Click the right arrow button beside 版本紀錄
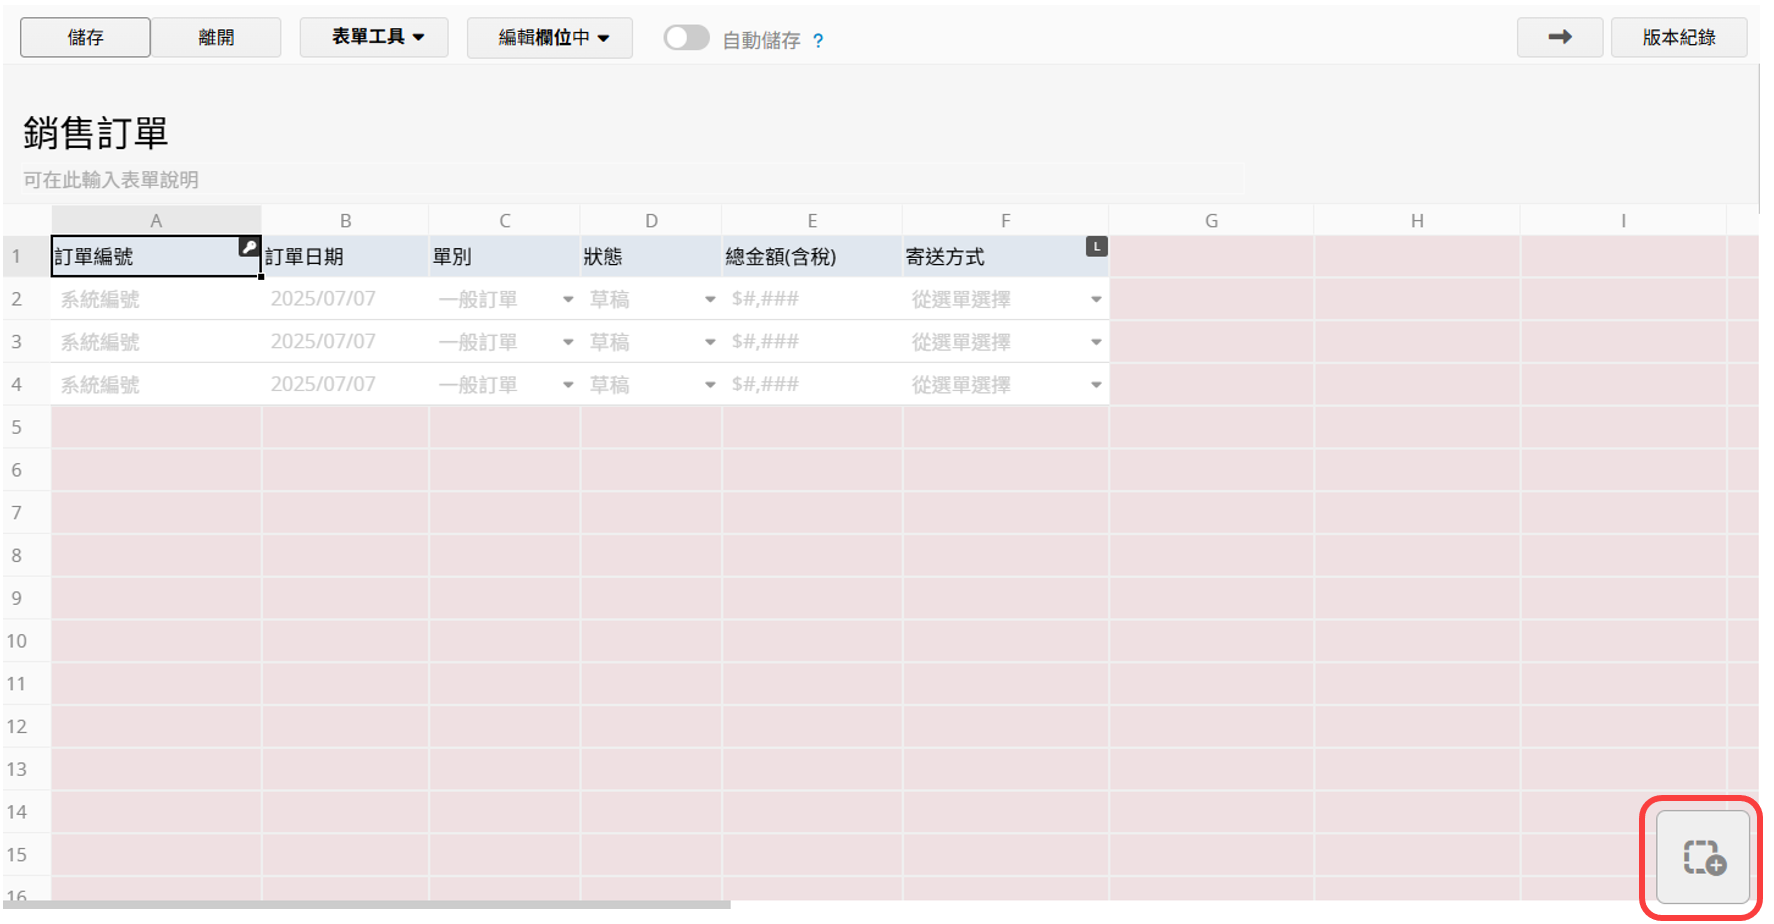 (x=1559, y=37)
